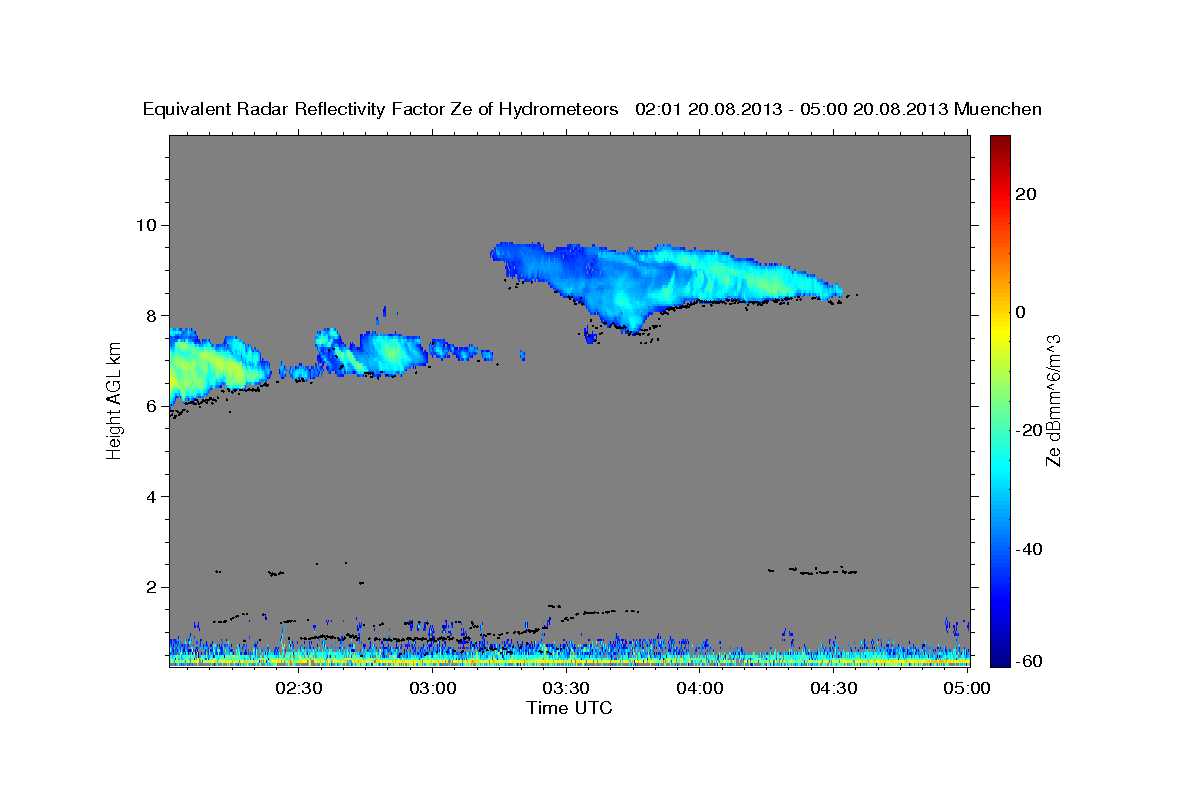Click the height tick label '4'
Screen dimensions: 1200x800
click(153, 497)
